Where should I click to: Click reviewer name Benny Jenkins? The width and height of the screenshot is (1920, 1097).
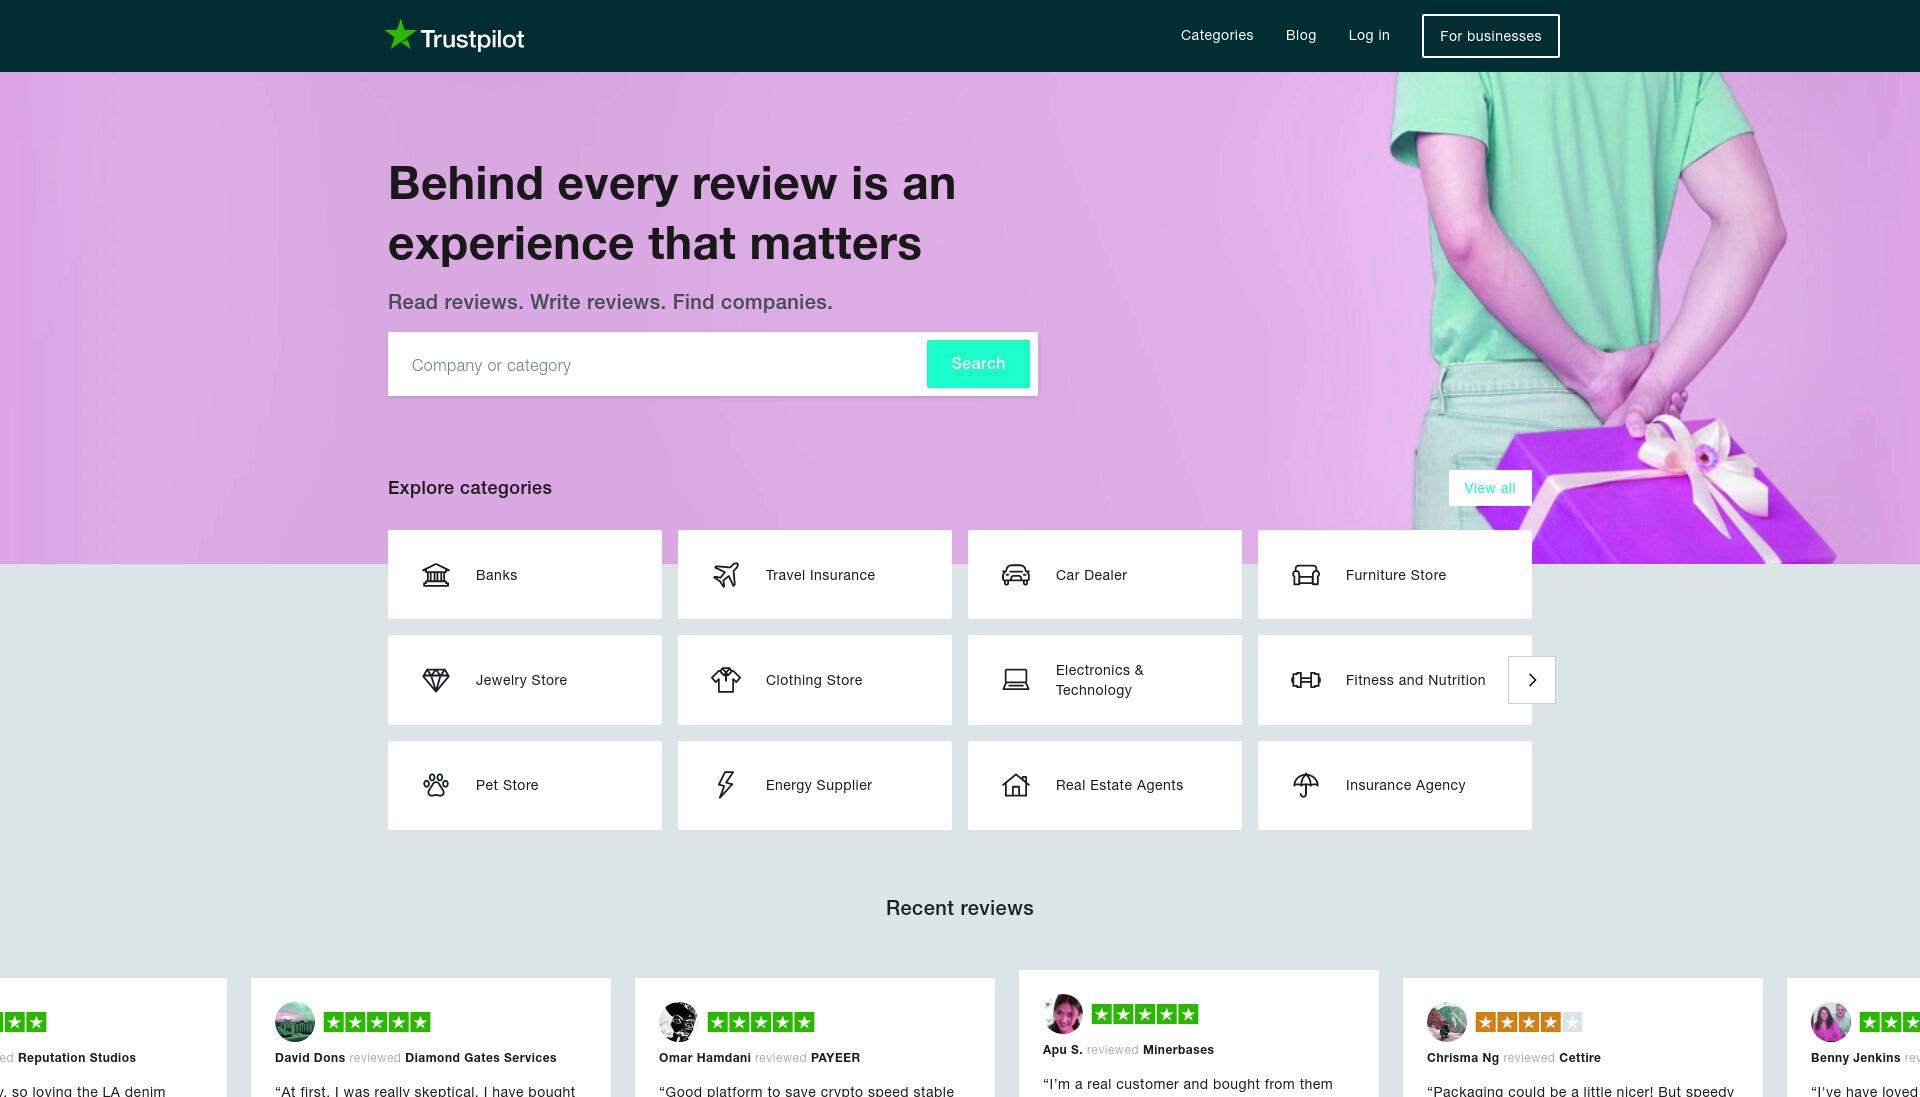coord(1855,1058)
